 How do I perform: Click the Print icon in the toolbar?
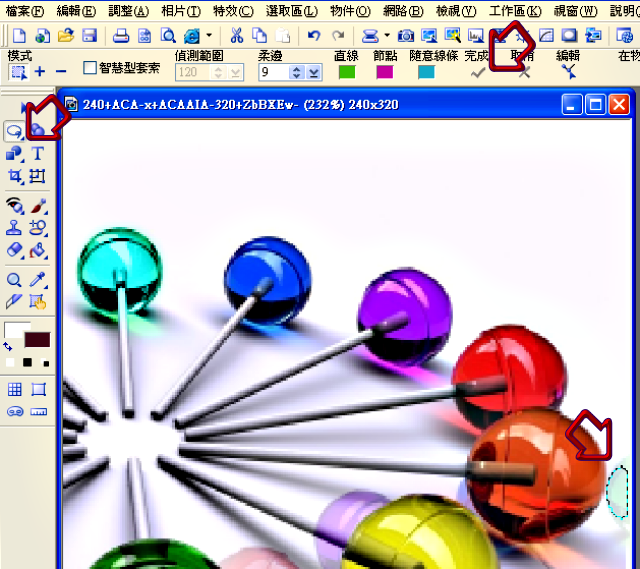(121, 36)
